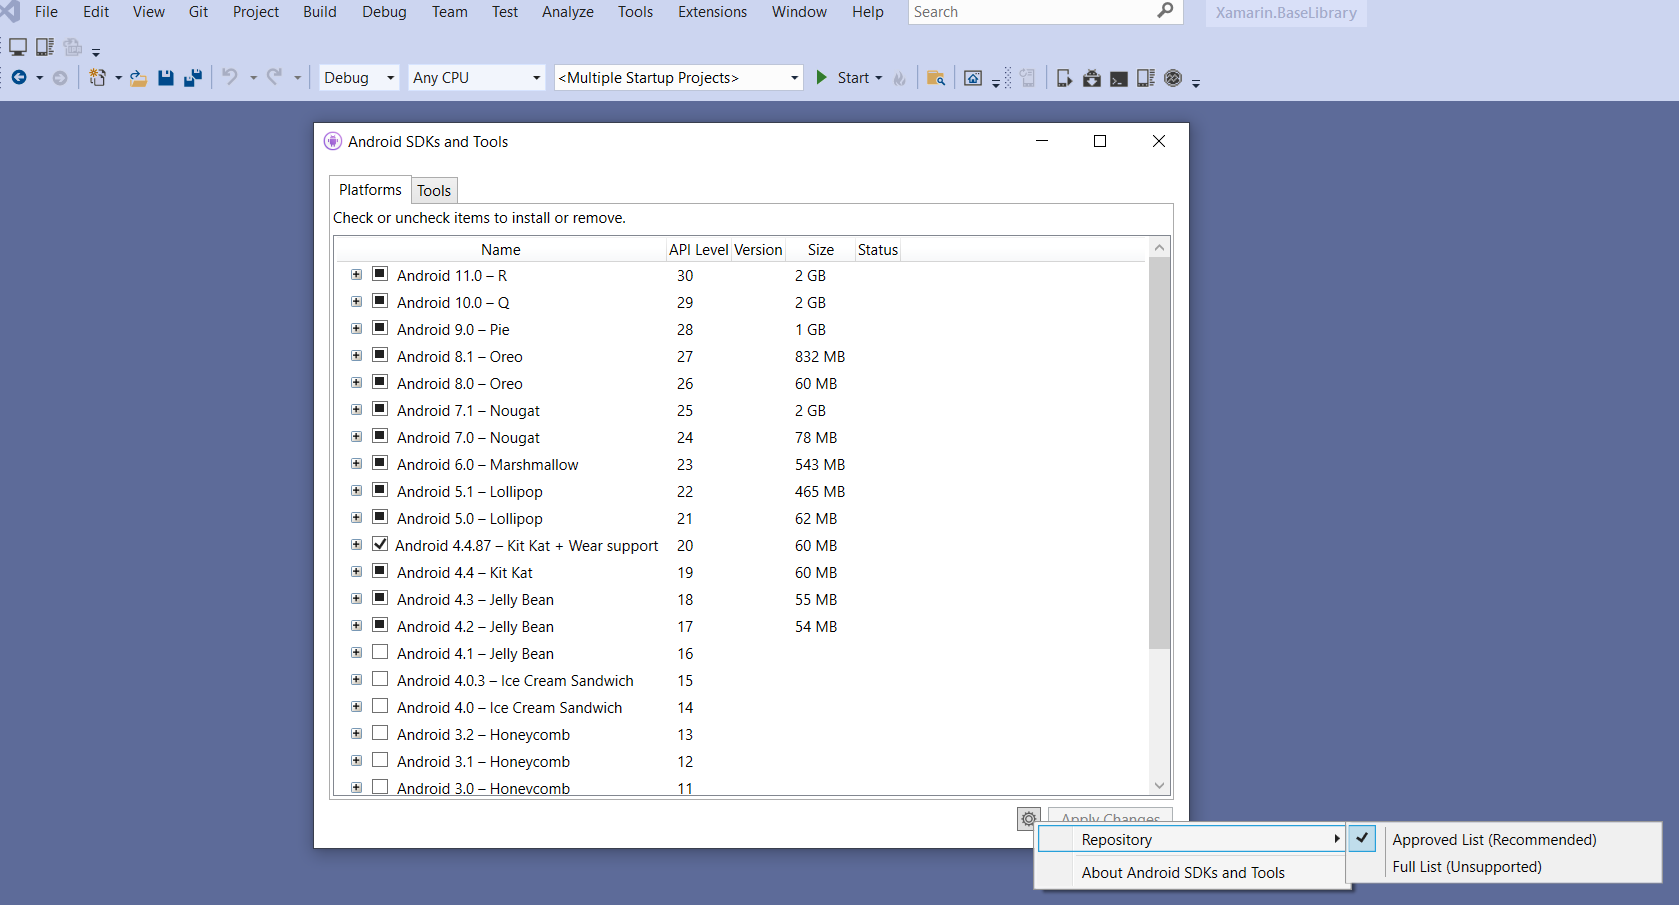
Task: Uncheck Android 4.4.87 Kit Kat + Wear support
Action: click(380, 544)
